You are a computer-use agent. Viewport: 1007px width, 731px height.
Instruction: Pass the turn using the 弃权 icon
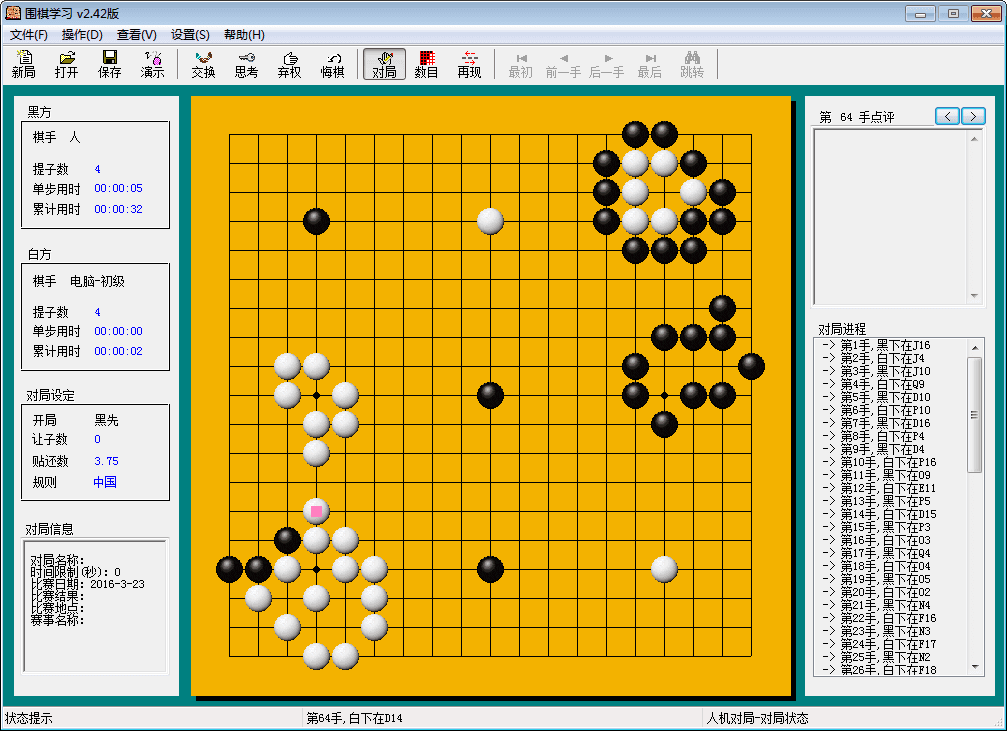pyautogui.click(x=289, y=62)
